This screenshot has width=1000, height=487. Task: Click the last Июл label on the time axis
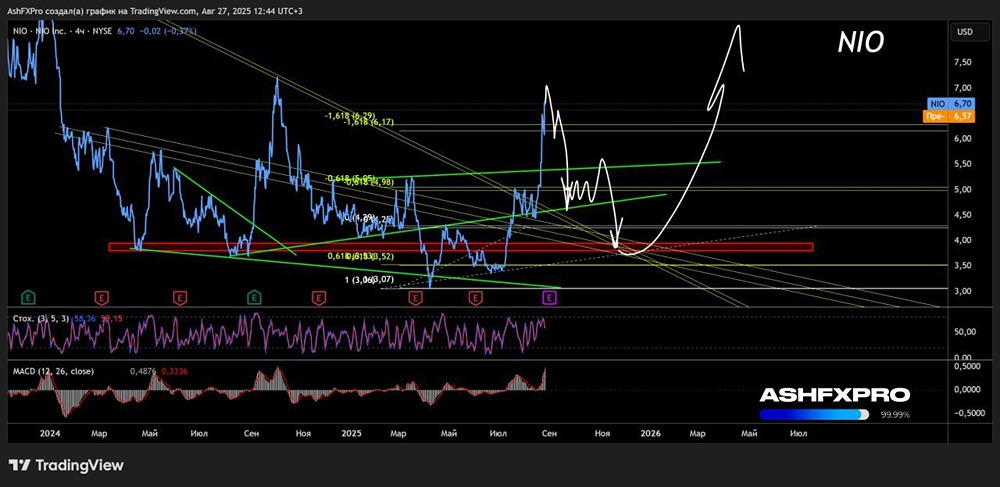[x=798, y=433]
